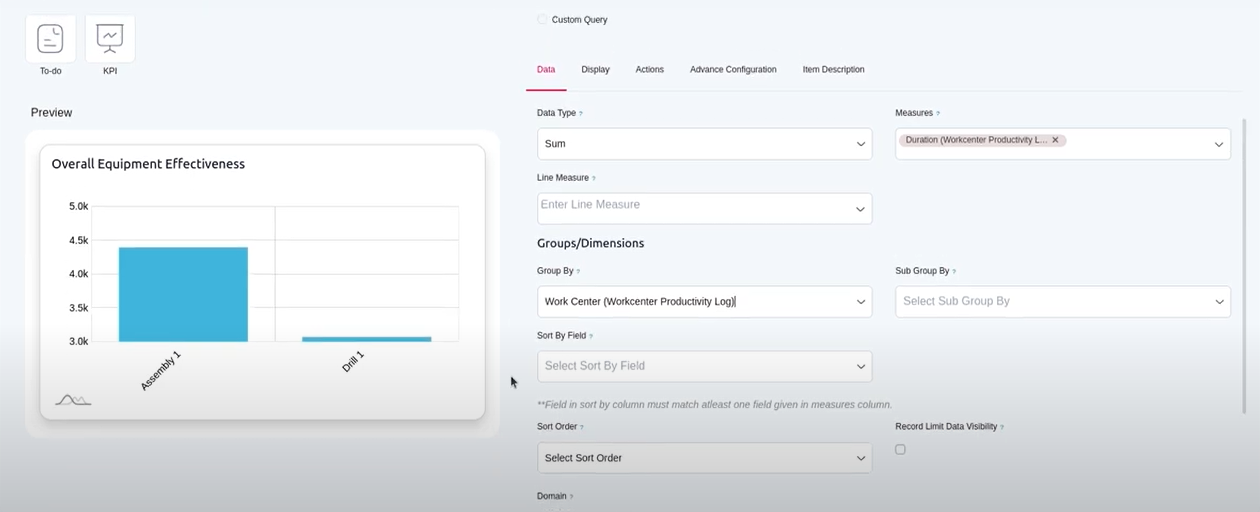Switch to the Display tab

click(x=595, y=70)
